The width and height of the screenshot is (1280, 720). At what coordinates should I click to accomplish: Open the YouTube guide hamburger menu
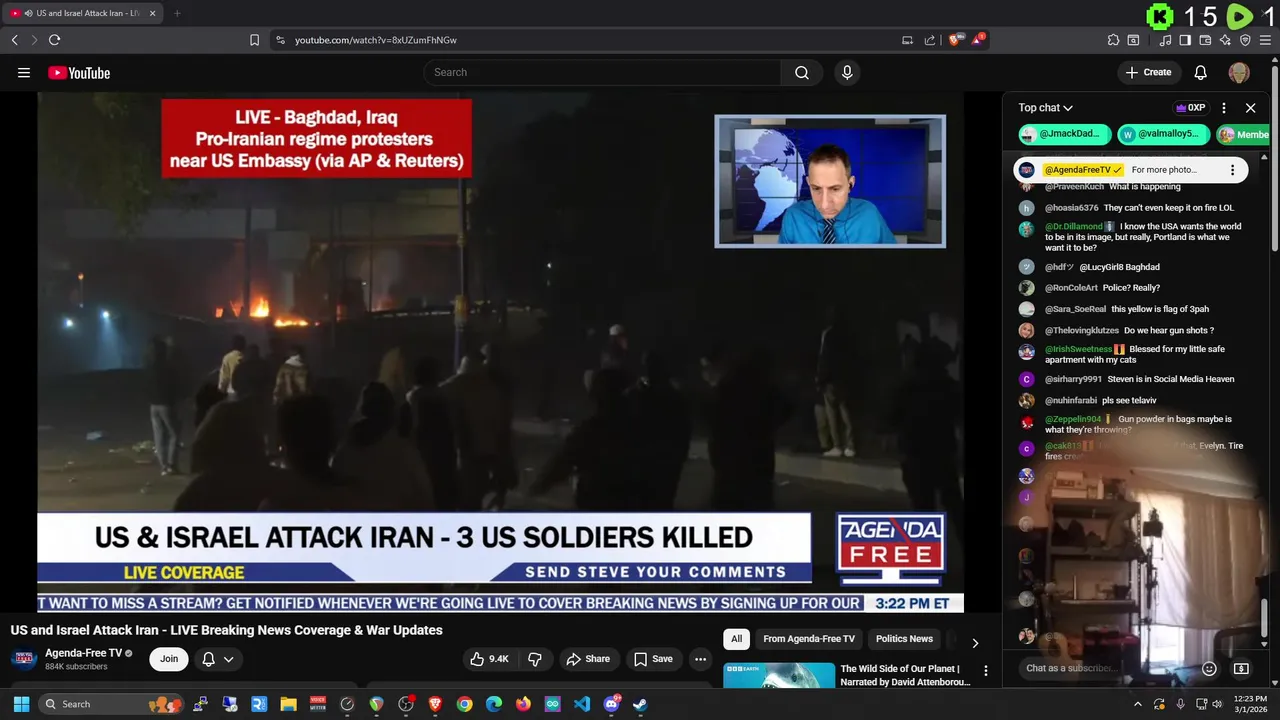(24, 72)
